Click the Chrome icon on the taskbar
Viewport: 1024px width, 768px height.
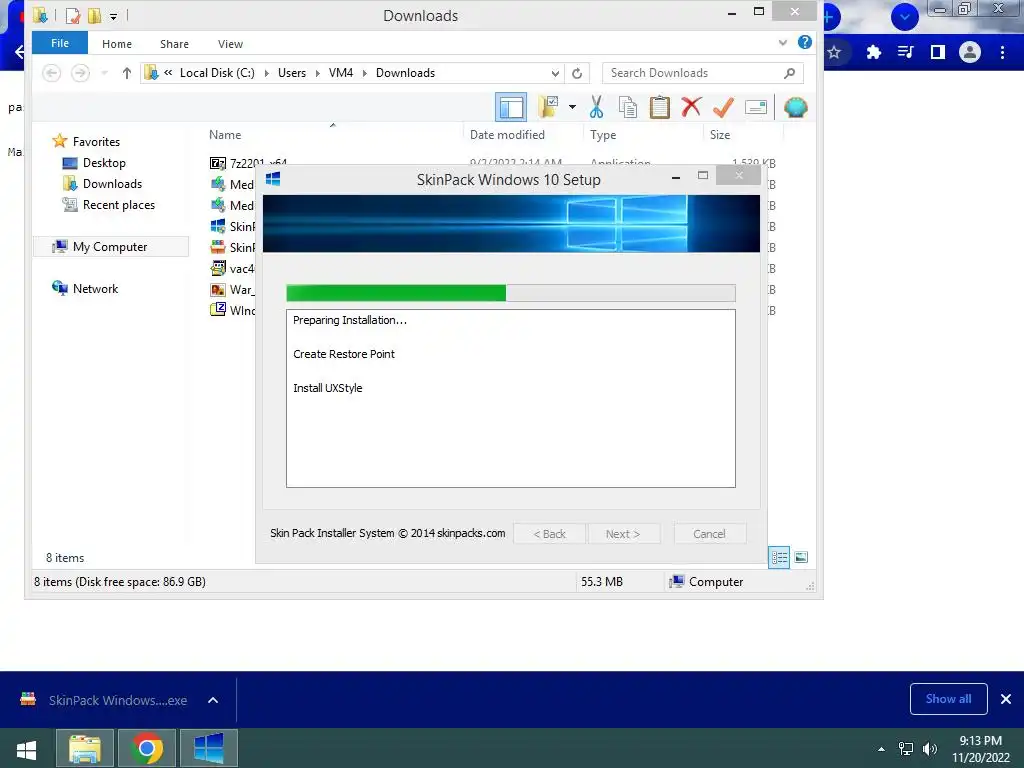click(x=147, y=748)
